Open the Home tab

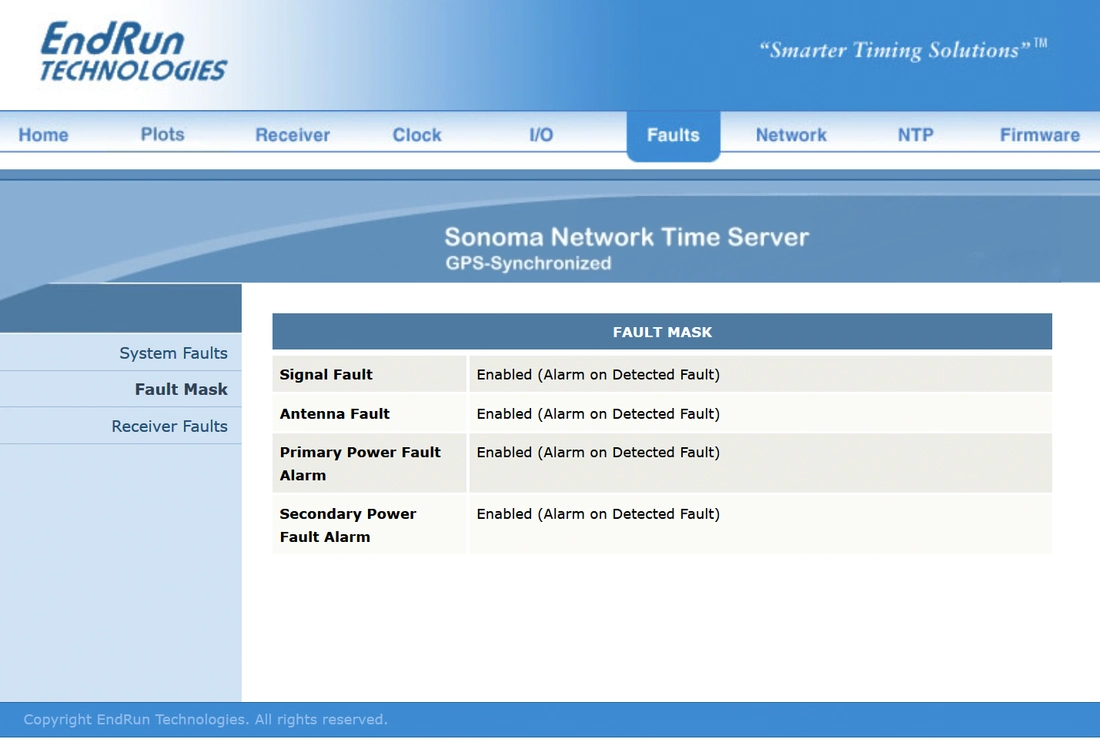tap(43, 135)
